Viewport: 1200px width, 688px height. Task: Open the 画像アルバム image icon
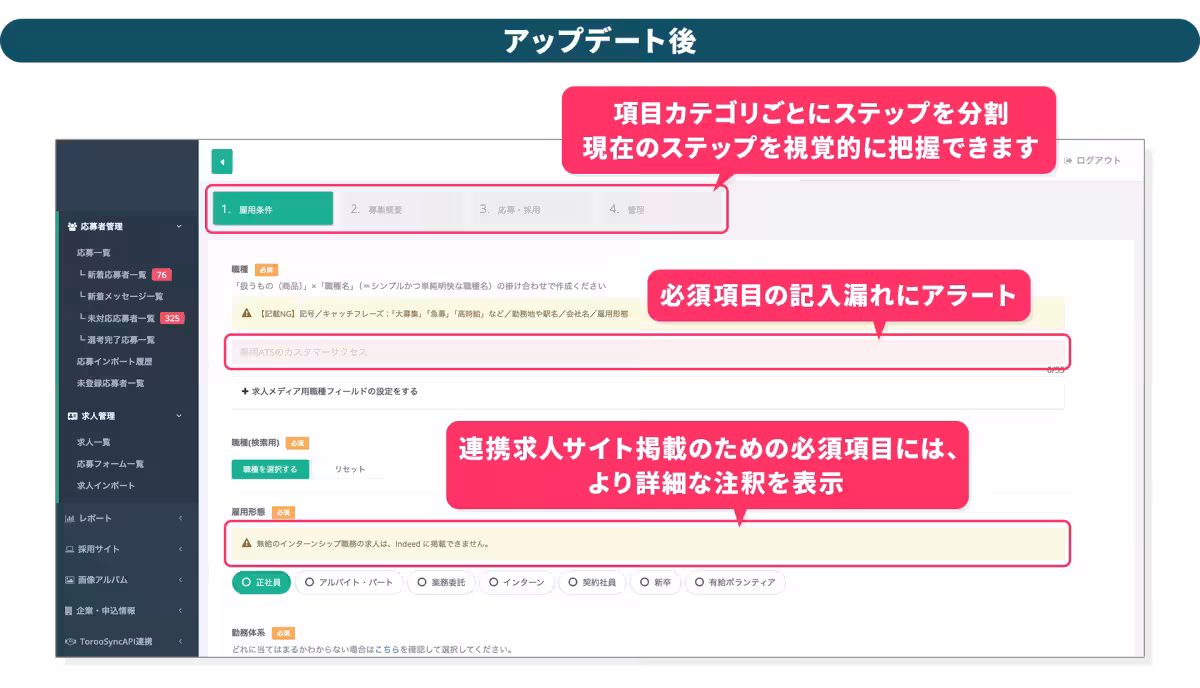click(x=68, y=580)
